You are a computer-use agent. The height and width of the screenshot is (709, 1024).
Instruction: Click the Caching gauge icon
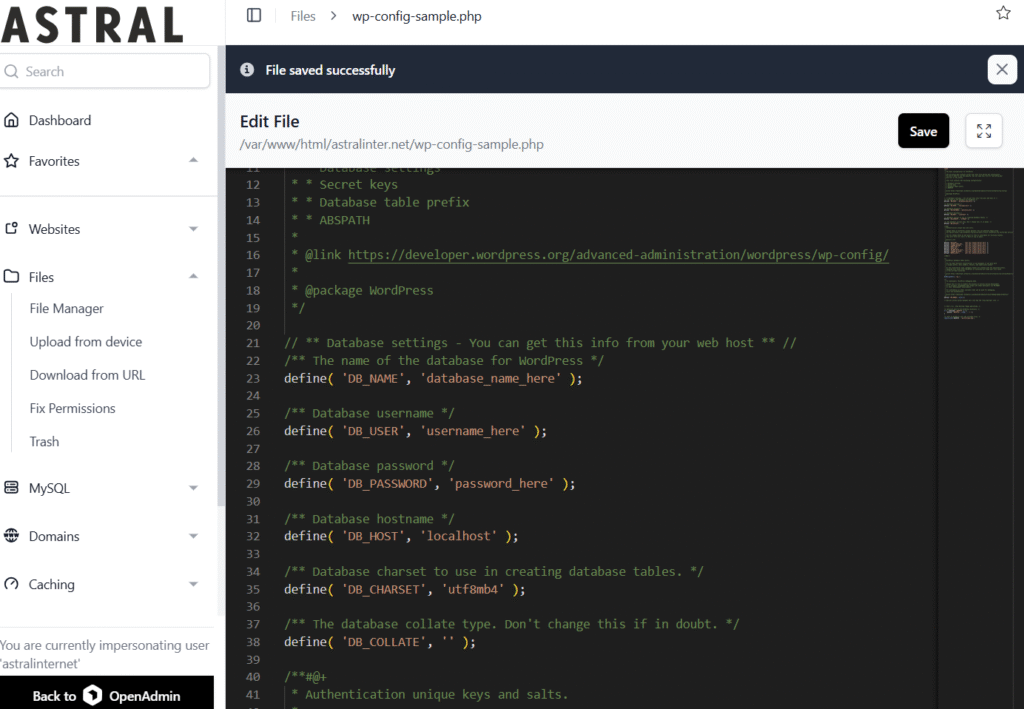pyautogui.click(x=11, y=584)
